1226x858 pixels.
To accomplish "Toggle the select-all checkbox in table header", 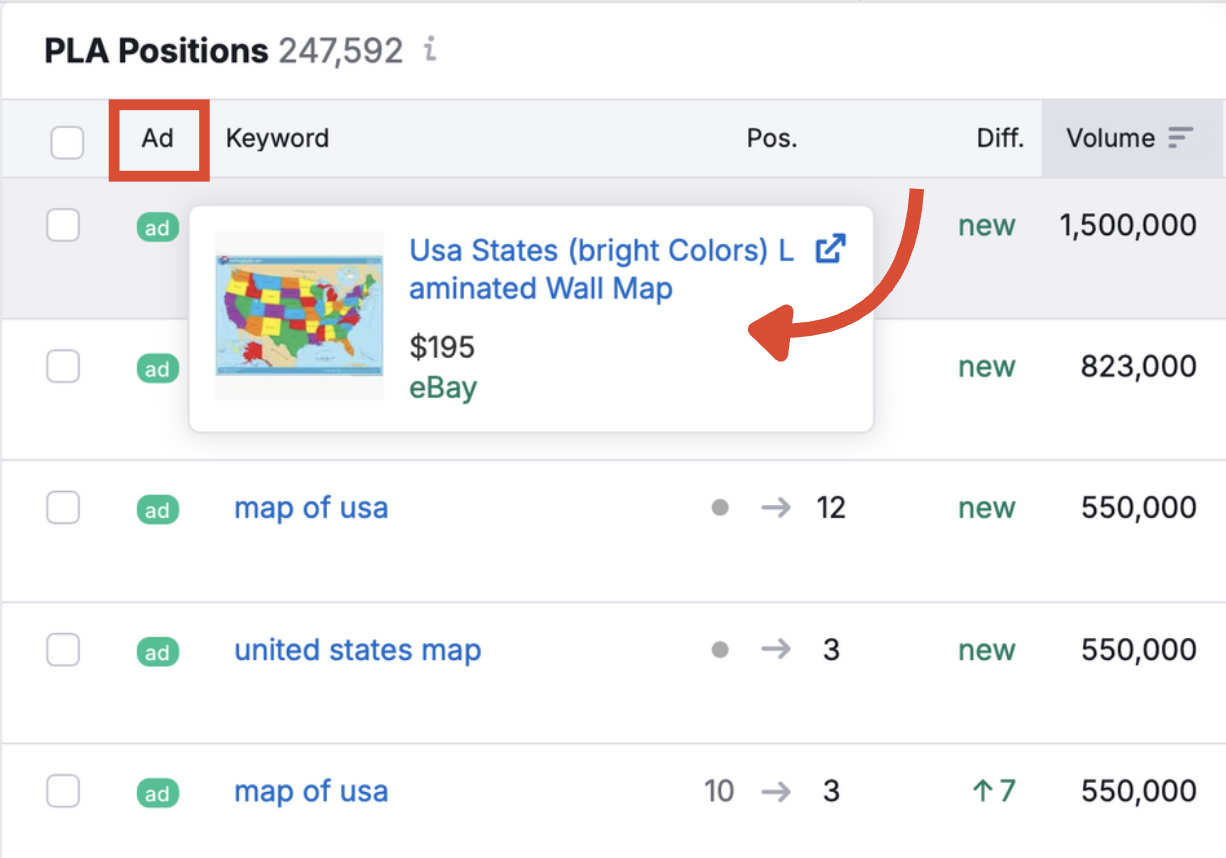I will pyautogui.click(x=67, y=142).
